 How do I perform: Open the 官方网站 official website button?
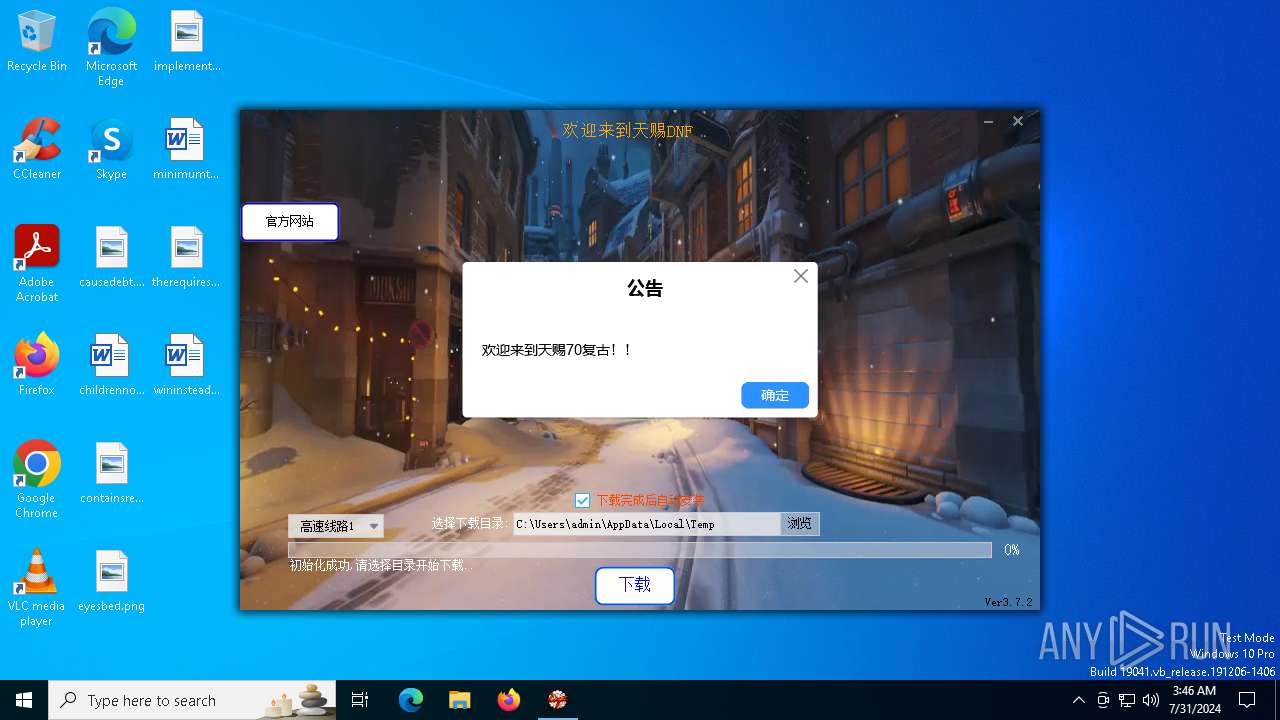coord(290,222)
